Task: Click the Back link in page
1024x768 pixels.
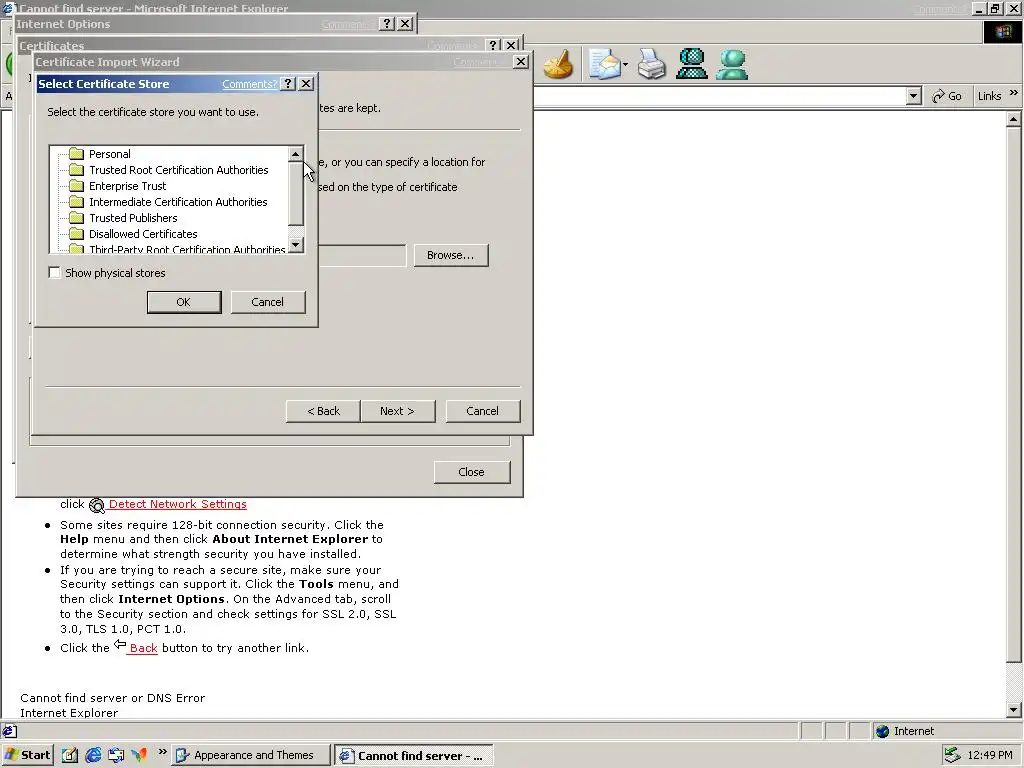Action: [x=143, y=648]
